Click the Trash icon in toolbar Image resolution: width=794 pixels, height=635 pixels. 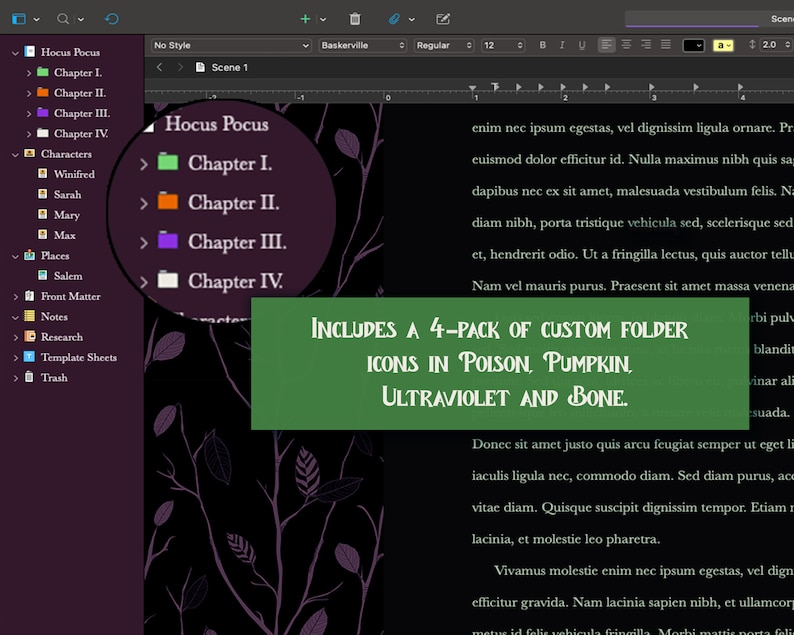[355, 19]
